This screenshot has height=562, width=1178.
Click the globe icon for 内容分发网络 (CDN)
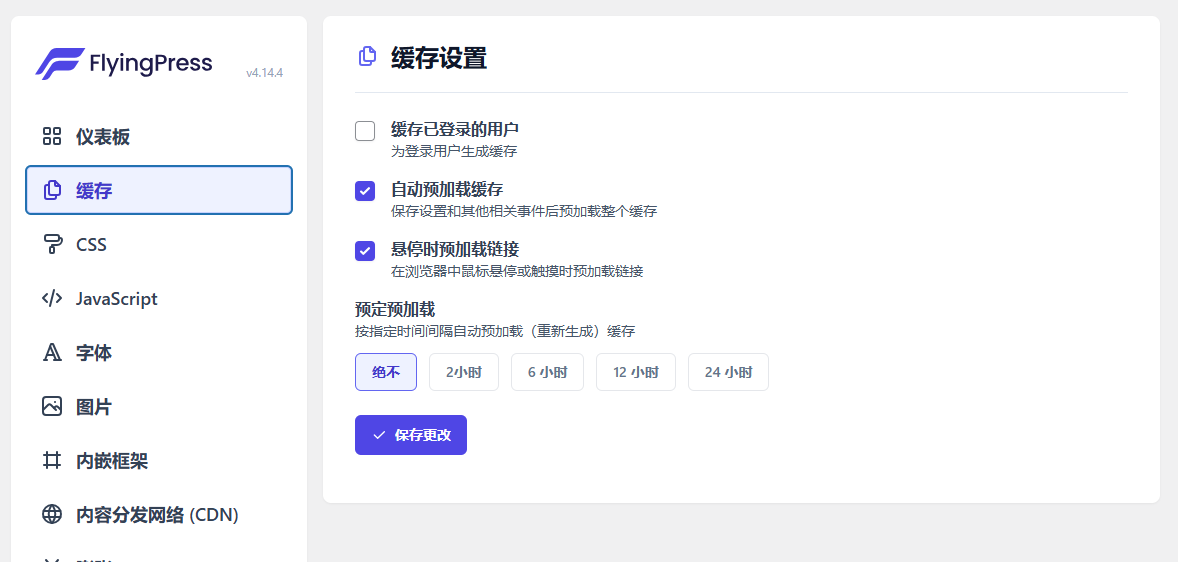[52, 515]
